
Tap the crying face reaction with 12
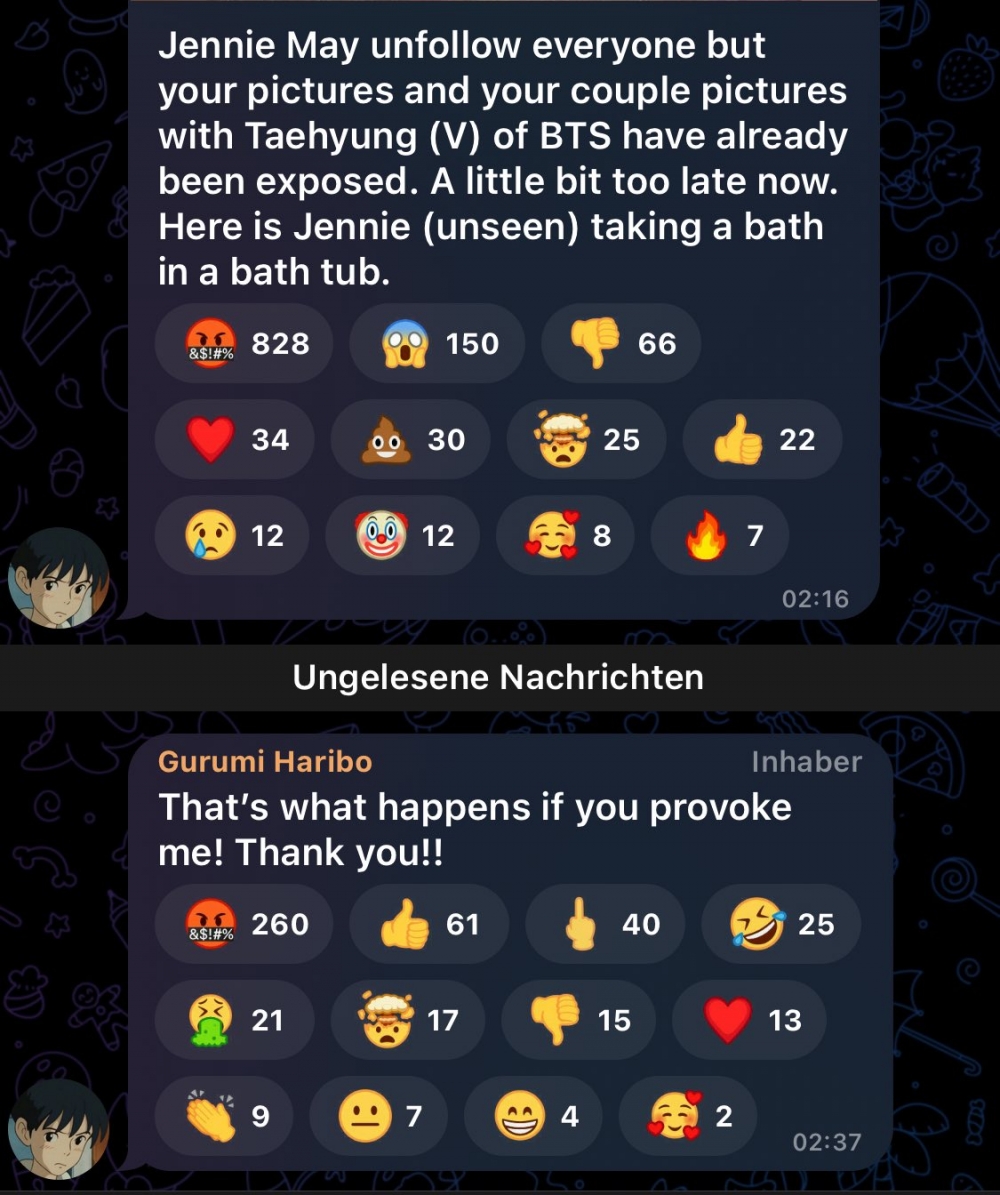pos(232,536)
